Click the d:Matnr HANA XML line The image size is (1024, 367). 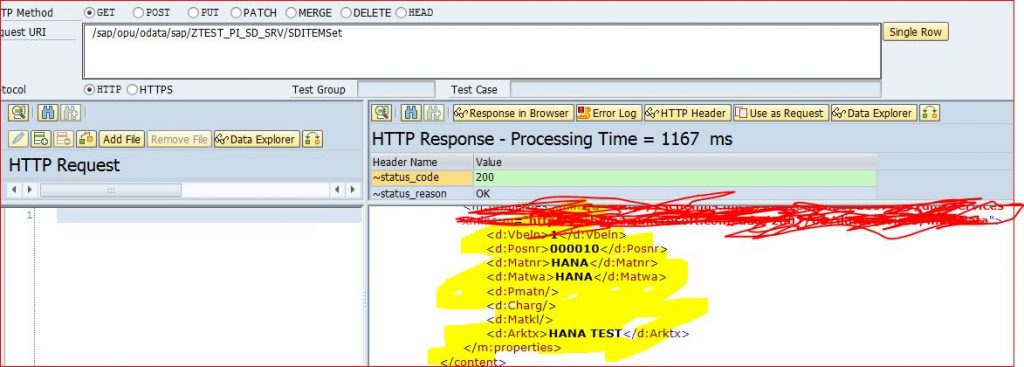pos(572,263)
